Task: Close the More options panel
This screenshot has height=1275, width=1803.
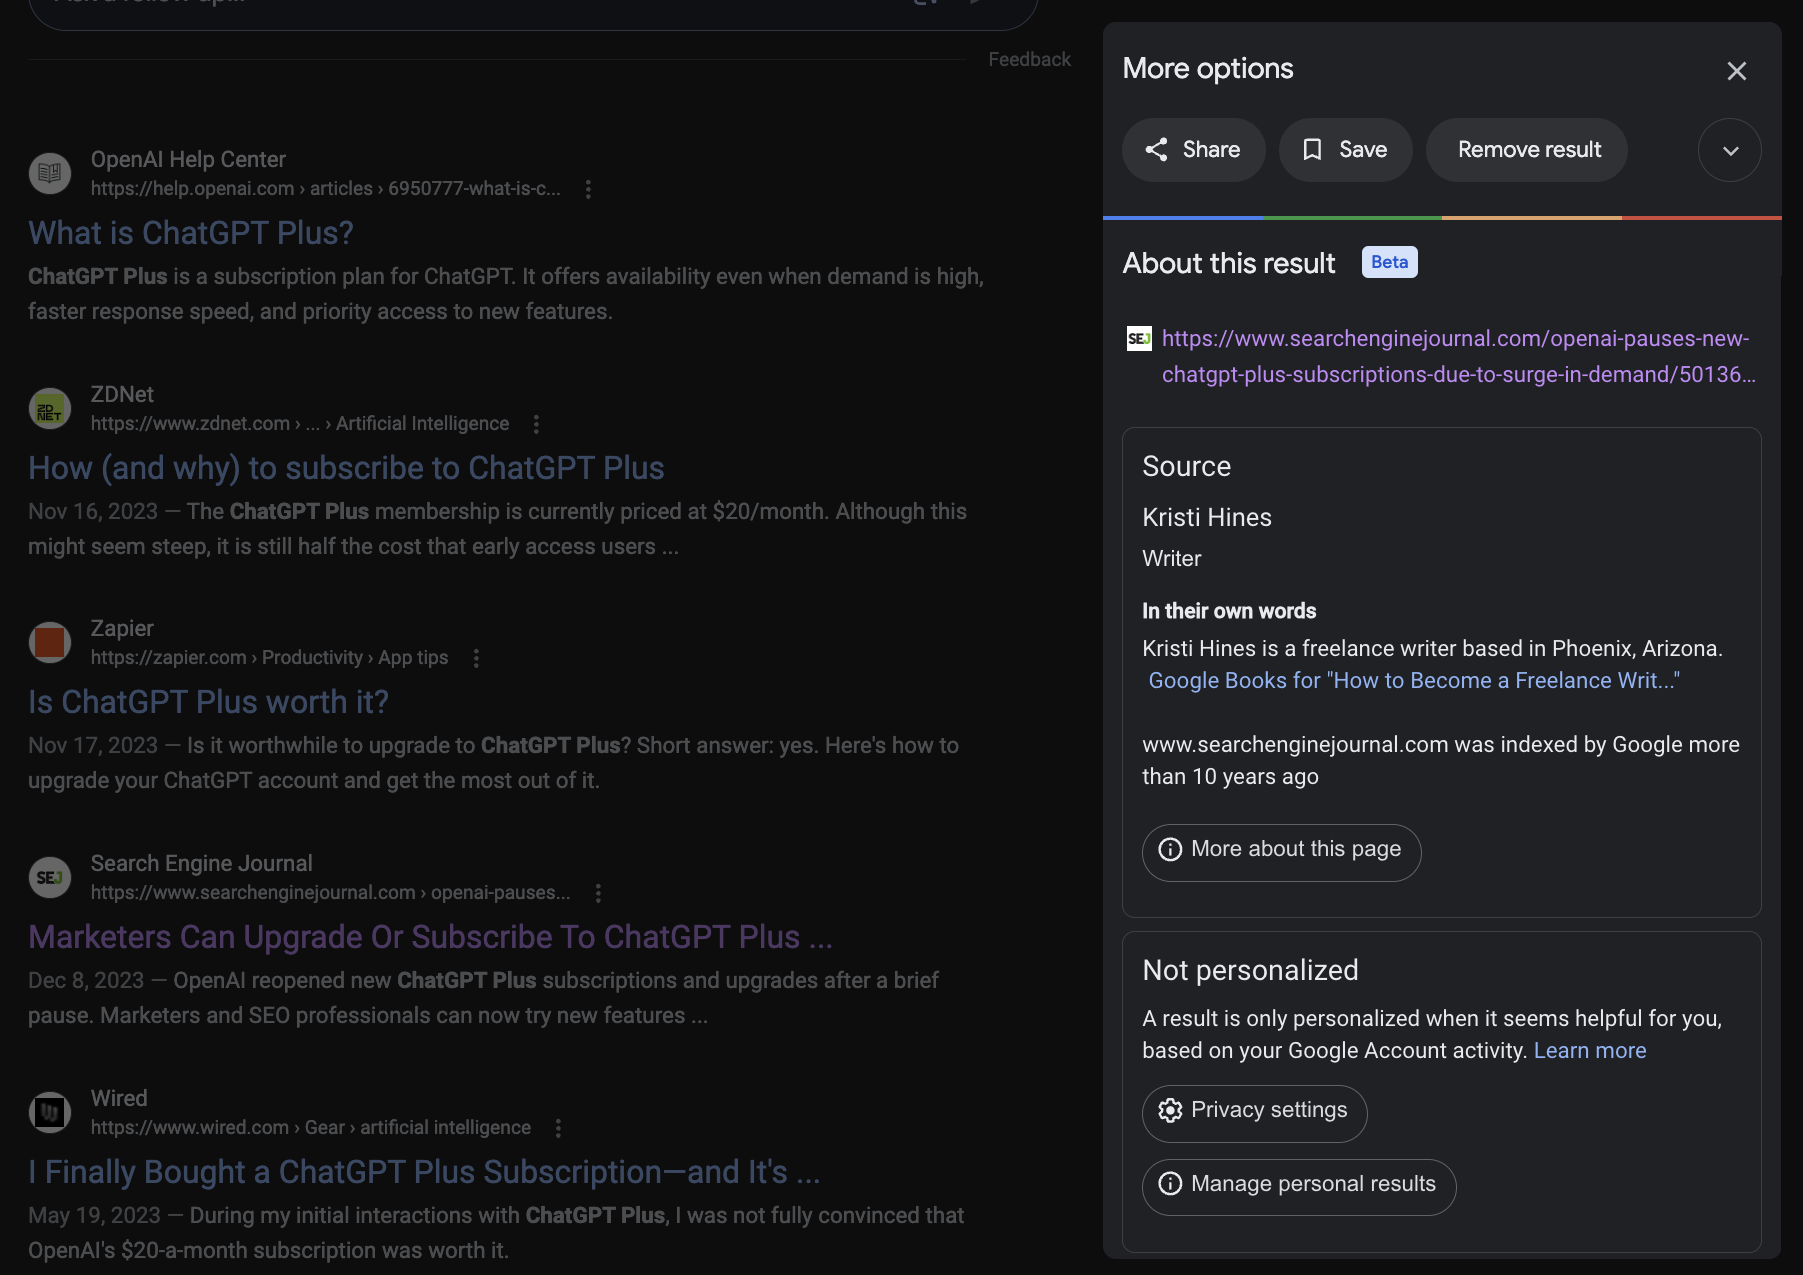Action: pyautogui.click(x=1736, y=71)
